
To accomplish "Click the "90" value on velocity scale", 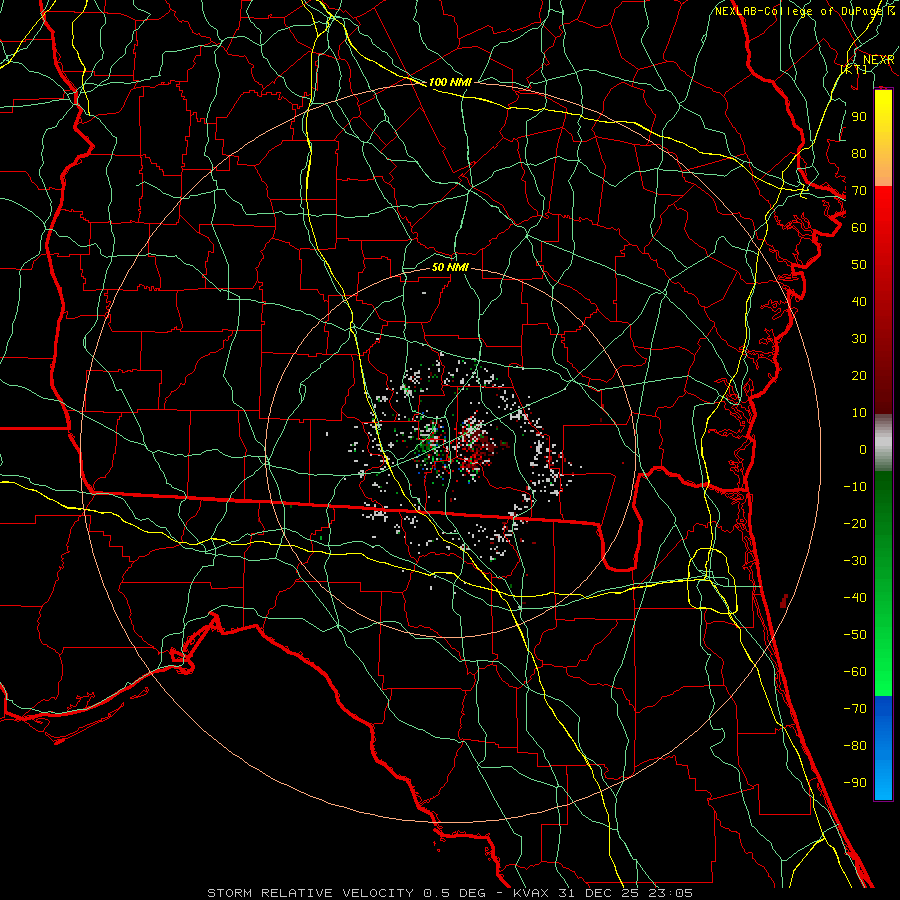I will [859, 117].
